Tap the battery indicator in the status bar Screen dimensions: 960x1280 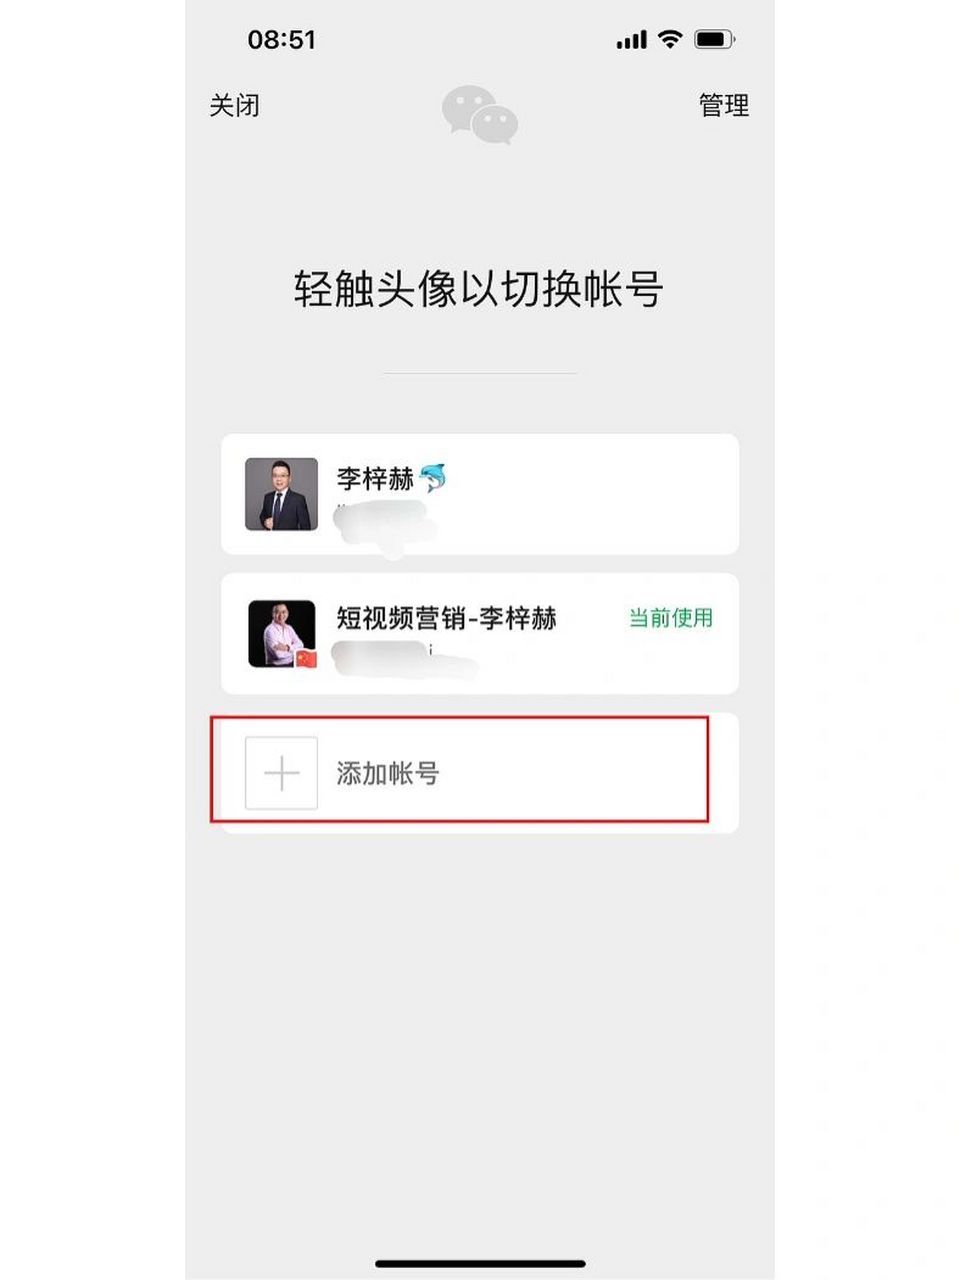point(714,39)
